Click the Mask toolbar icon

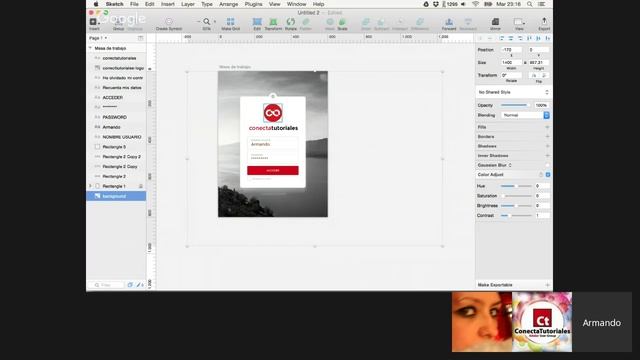pos(329,22)
